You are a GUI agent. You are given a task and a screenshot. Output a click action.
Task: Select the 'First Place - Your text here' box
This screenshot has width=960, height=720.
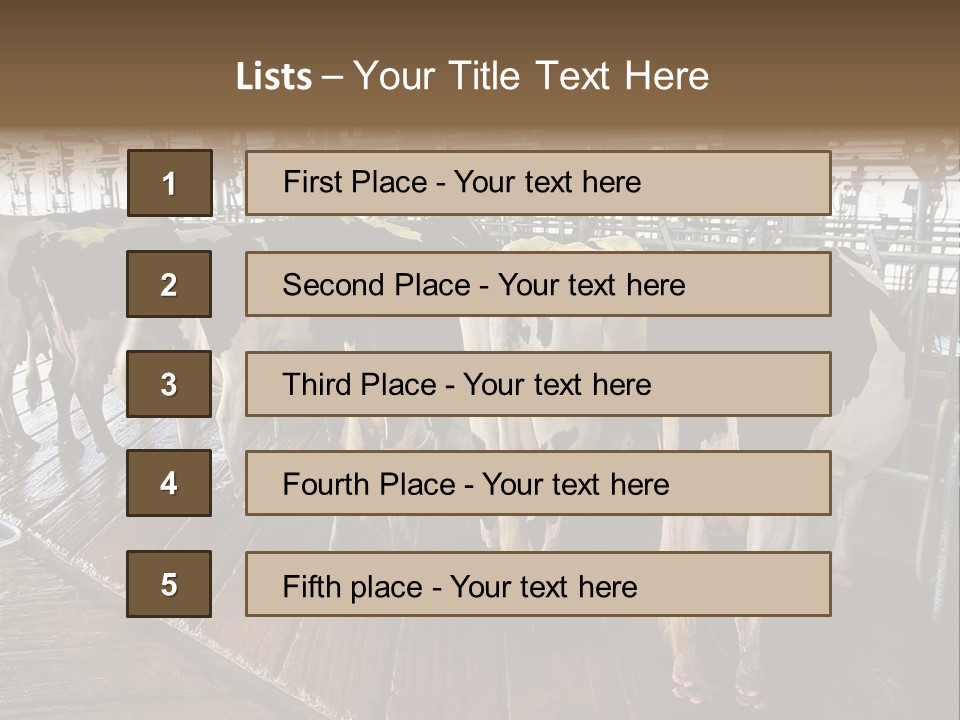point(538,183)
